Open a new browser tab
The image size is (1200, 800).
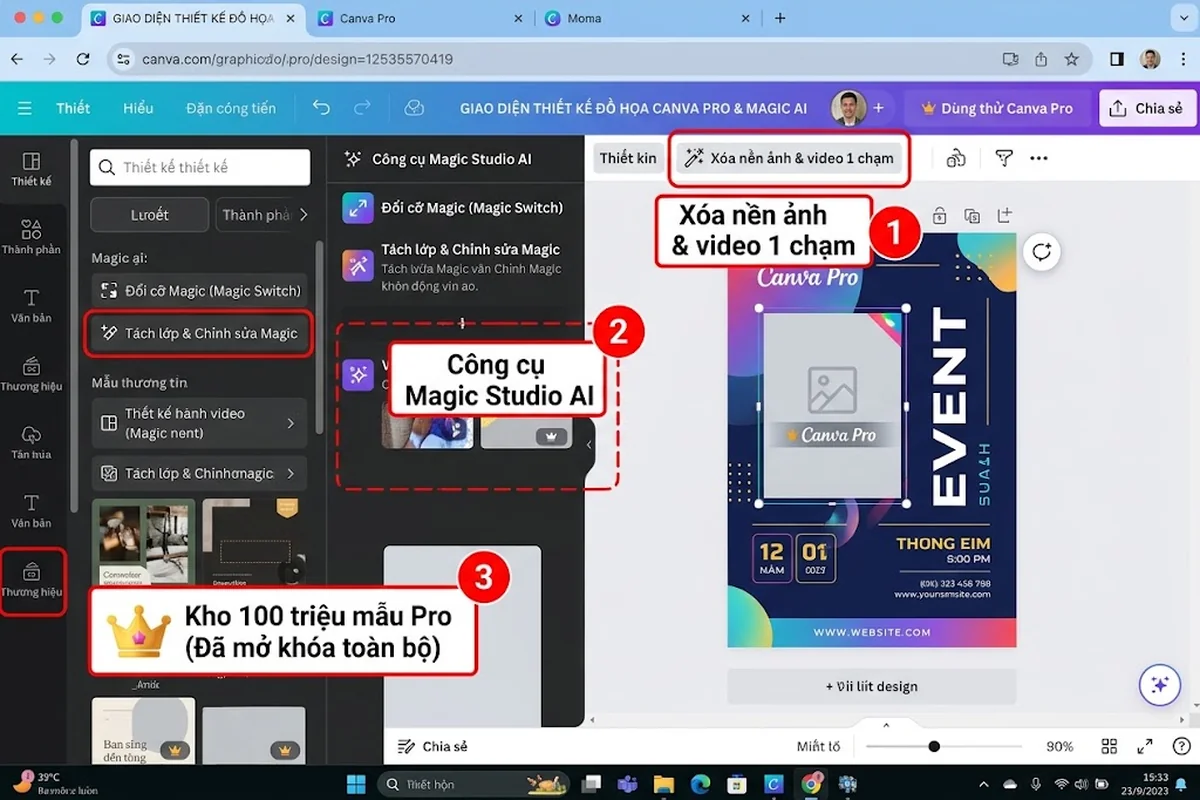click(780, 18)
